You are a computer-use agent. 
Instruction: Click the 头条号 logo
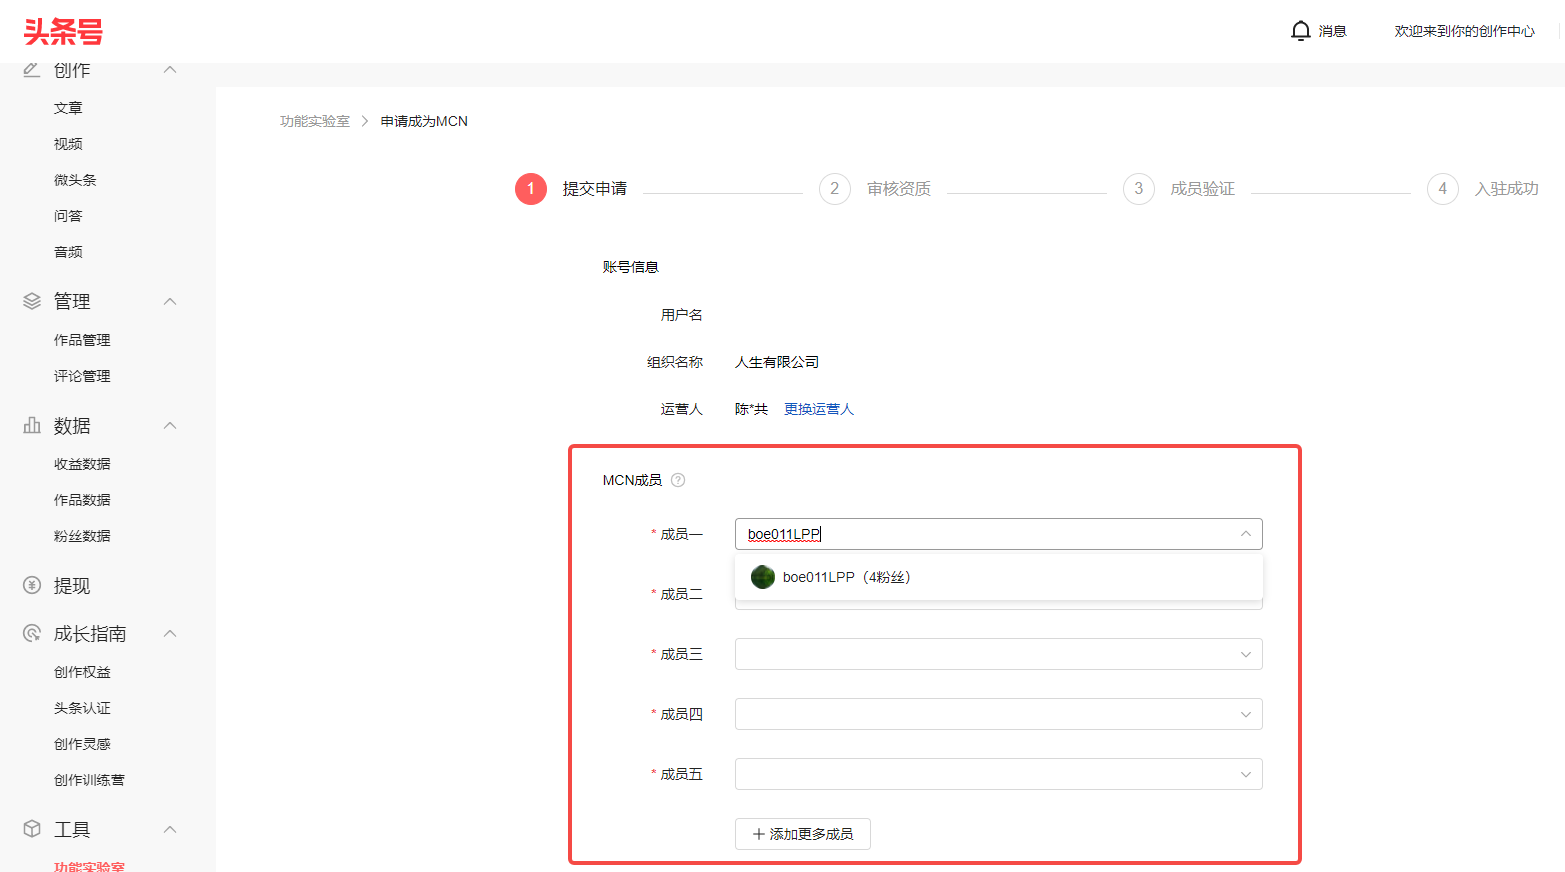[x=63, y=32]
